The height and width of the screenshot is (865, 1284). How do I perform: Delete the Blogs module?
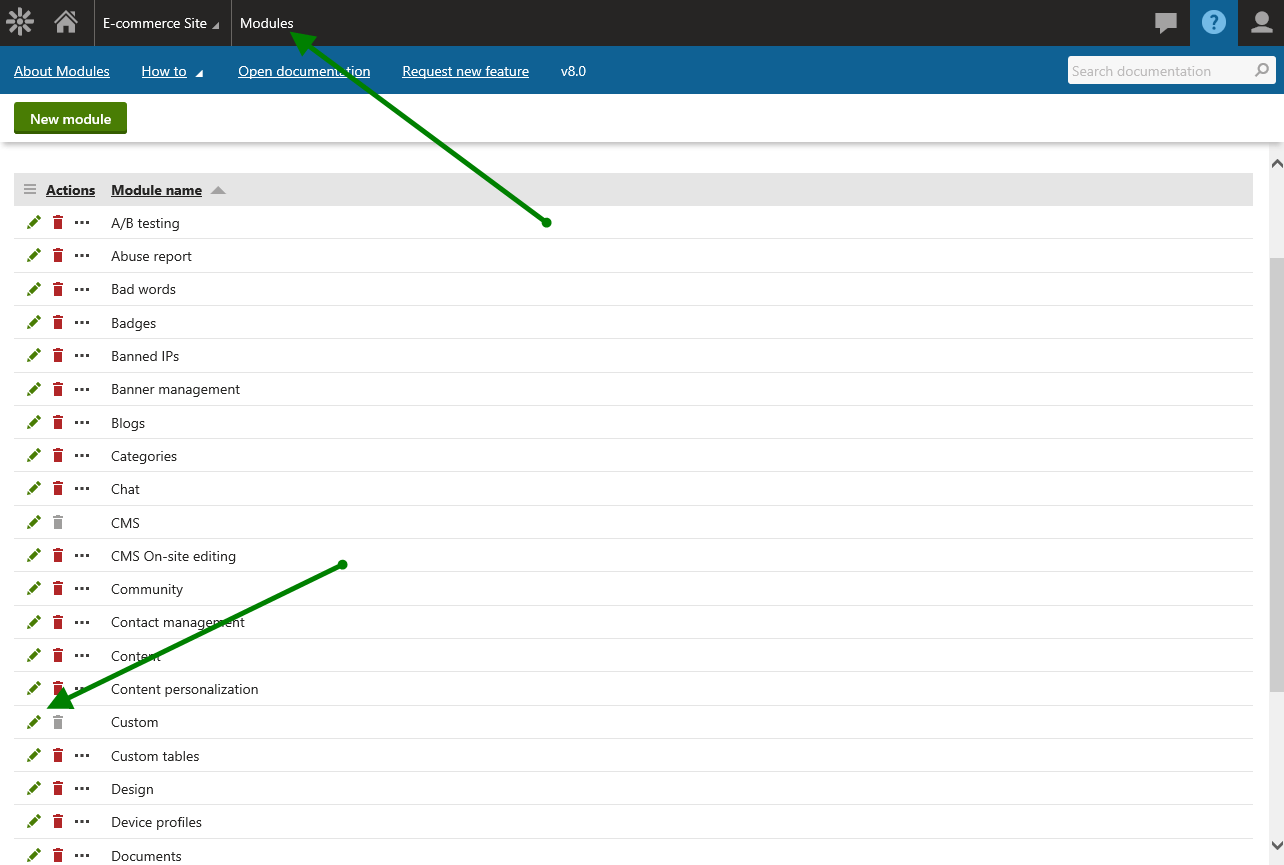click(58, 422)
